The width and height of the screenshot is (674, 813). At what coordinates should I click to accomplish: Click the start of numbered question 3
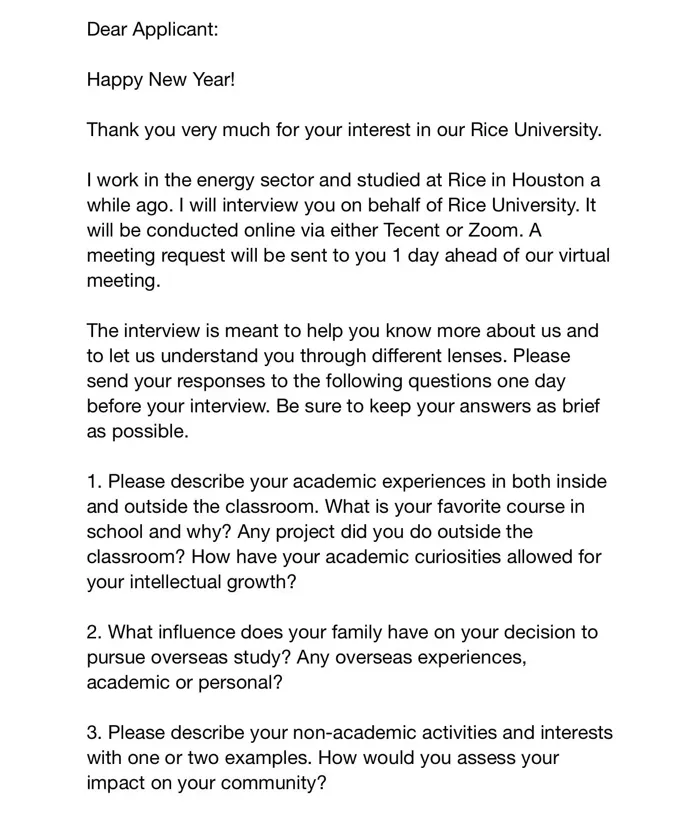pos(94,733)
